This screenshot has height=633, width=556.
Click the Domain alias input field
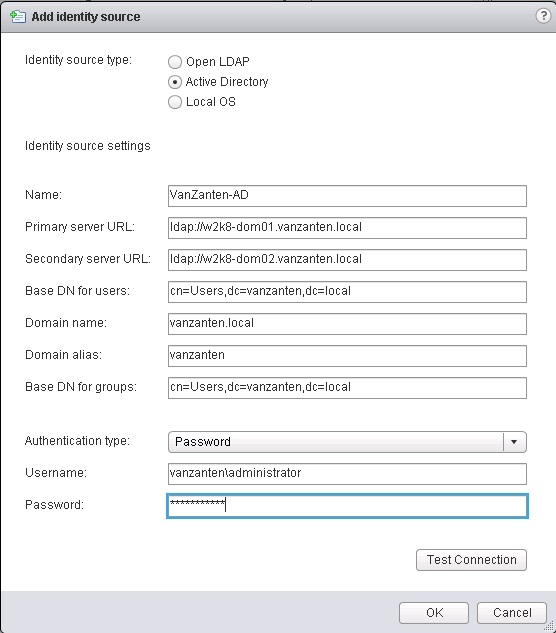click(347, 355)
